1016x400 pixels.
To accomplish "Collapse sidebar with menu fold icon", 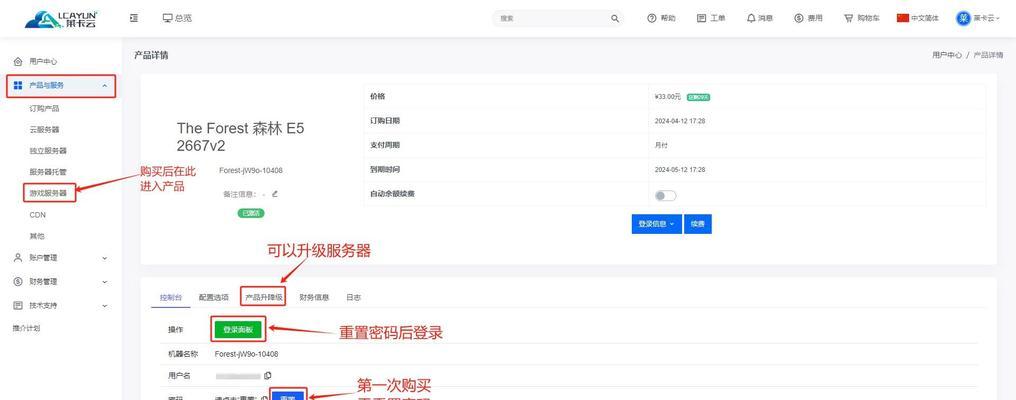I will [x=133, y=18].
